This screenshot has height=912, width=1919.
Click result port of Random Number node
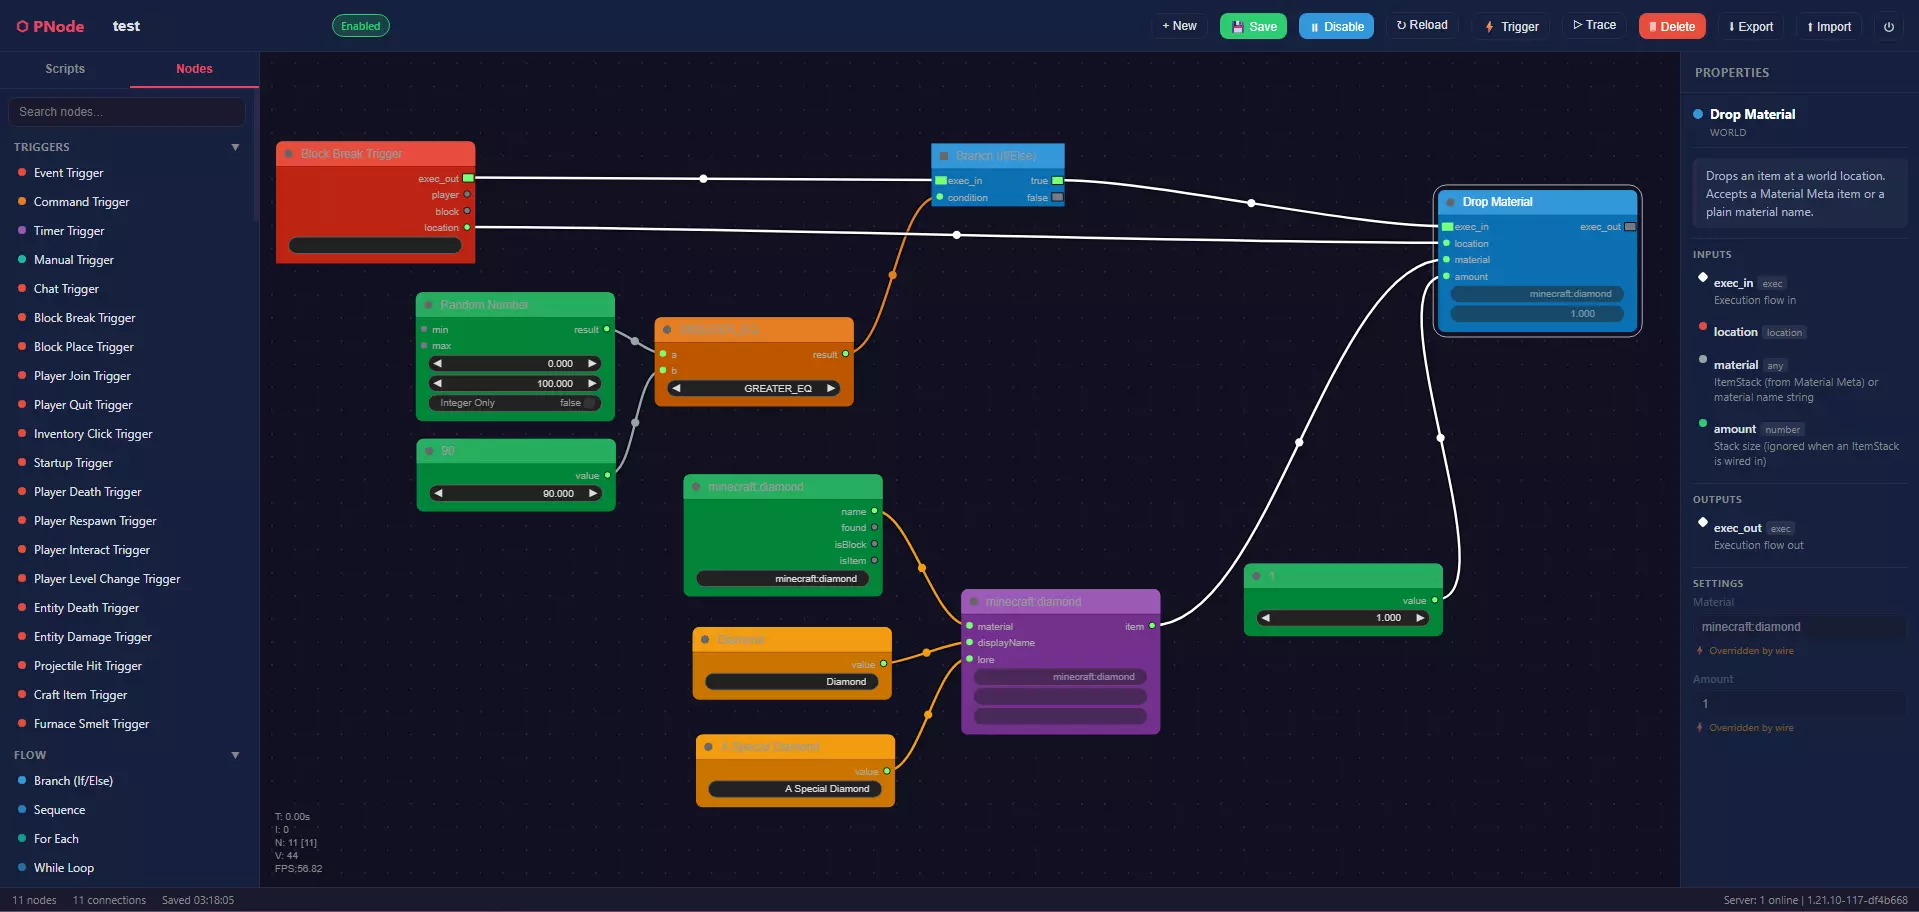pos(606,329)
